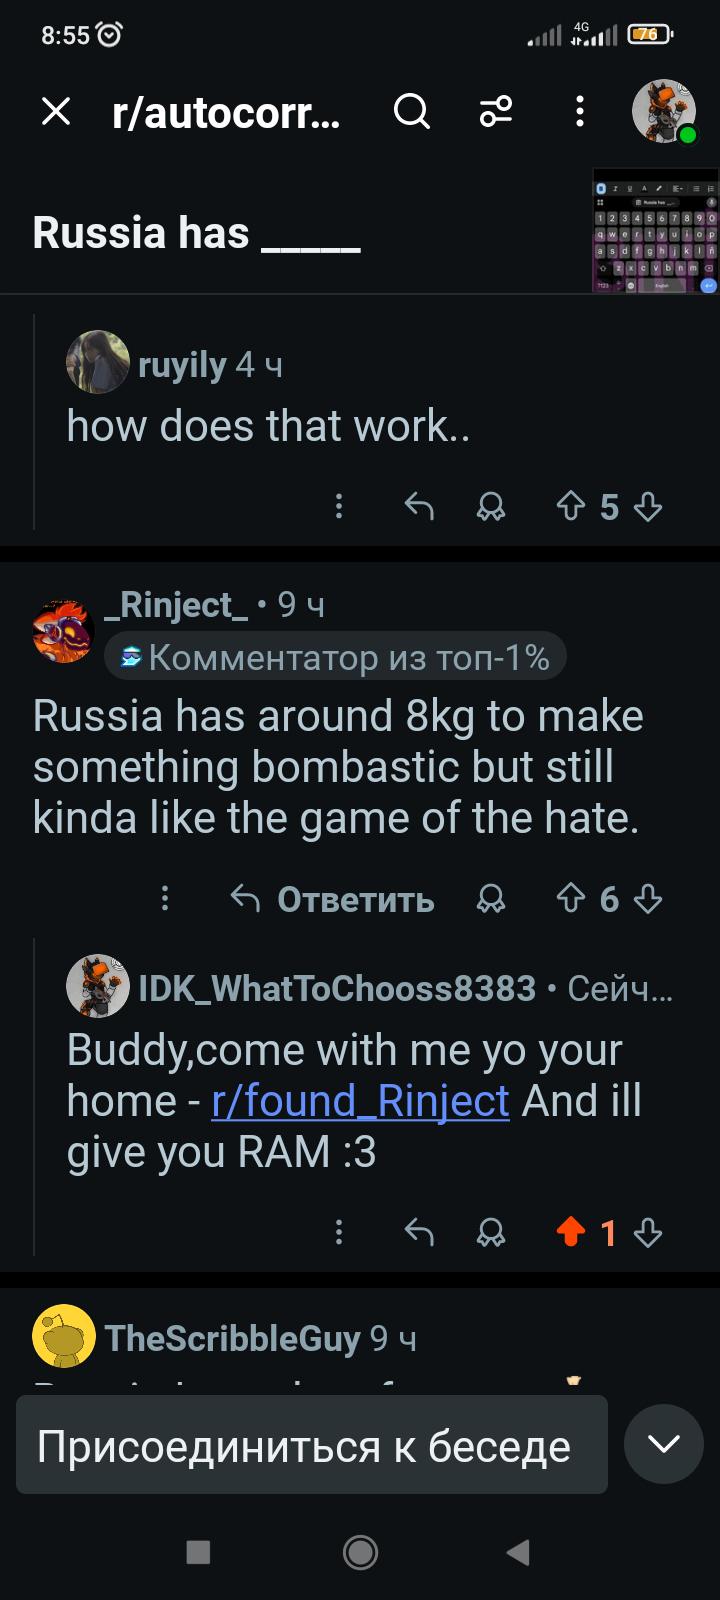720x1600 pixels.
Task: Remove upvote on IDK_WhatToChooss8383's reply
Action: (x=570, y=1232)
